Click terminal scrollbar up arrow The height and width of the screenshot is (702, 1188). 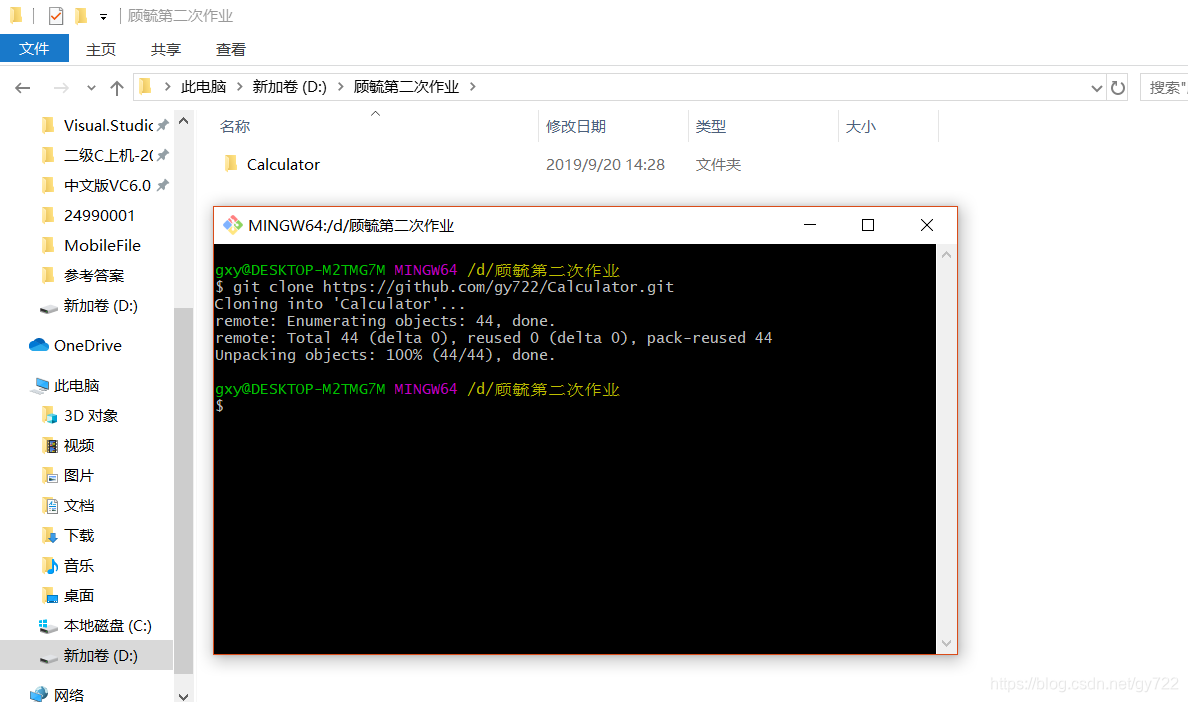(946, 255)
